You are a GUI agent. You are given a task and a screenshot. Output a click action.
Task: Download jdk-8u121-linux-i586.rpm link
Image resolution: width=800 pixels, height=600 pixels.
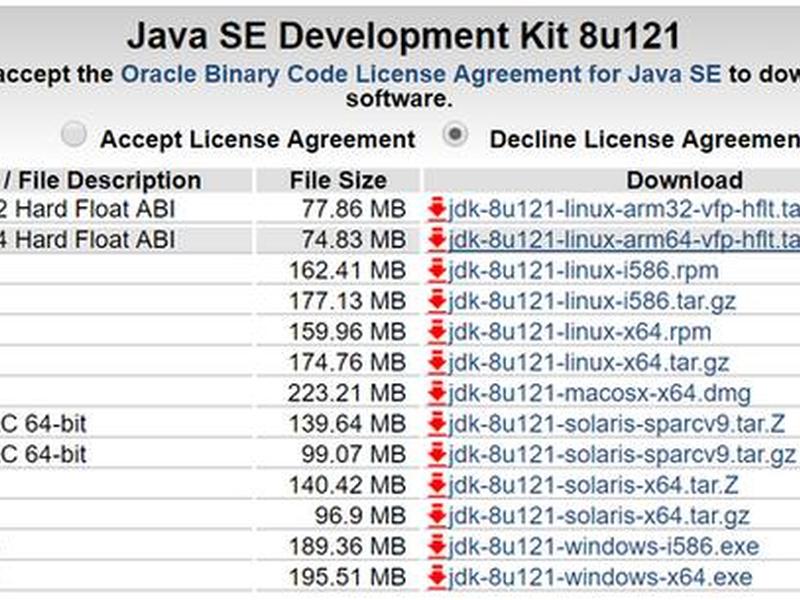583,270
